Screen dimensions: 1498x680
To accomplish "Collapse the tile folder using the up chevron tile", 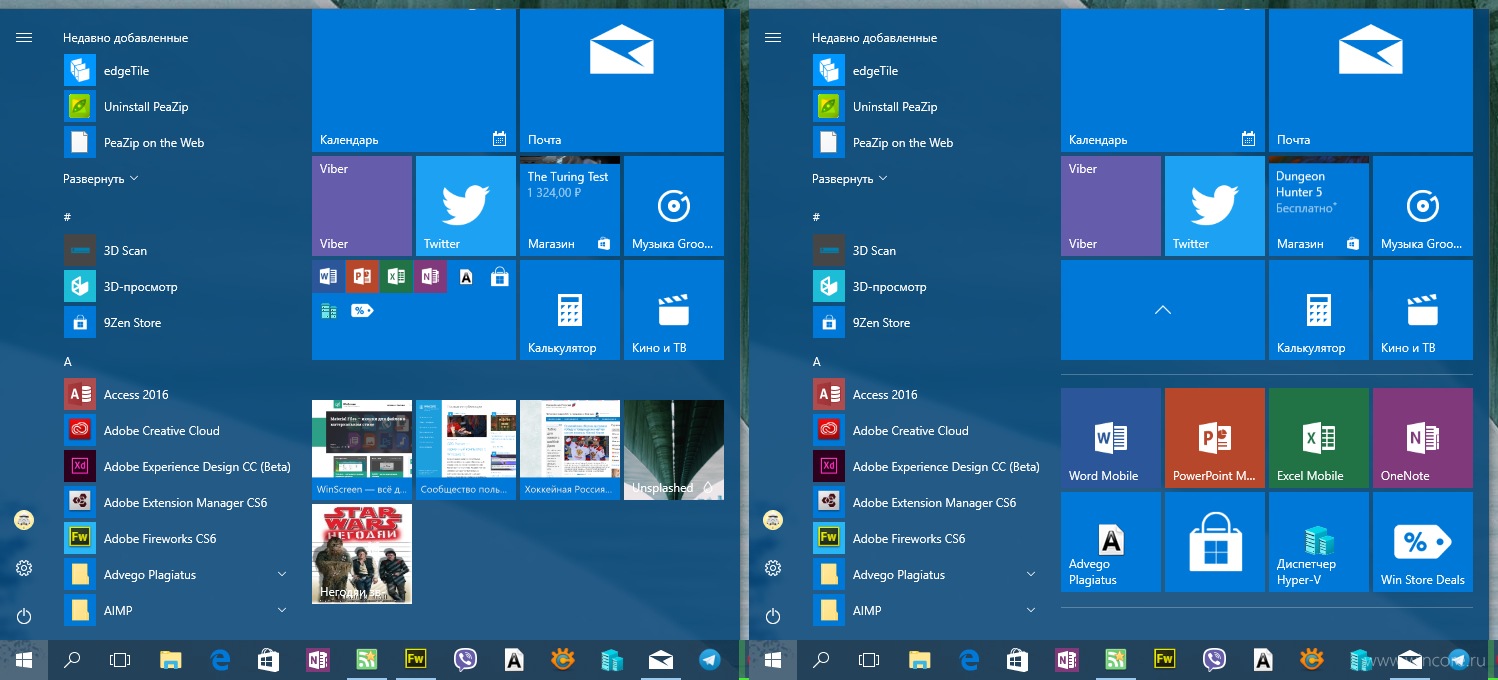I will (1161, 310).
